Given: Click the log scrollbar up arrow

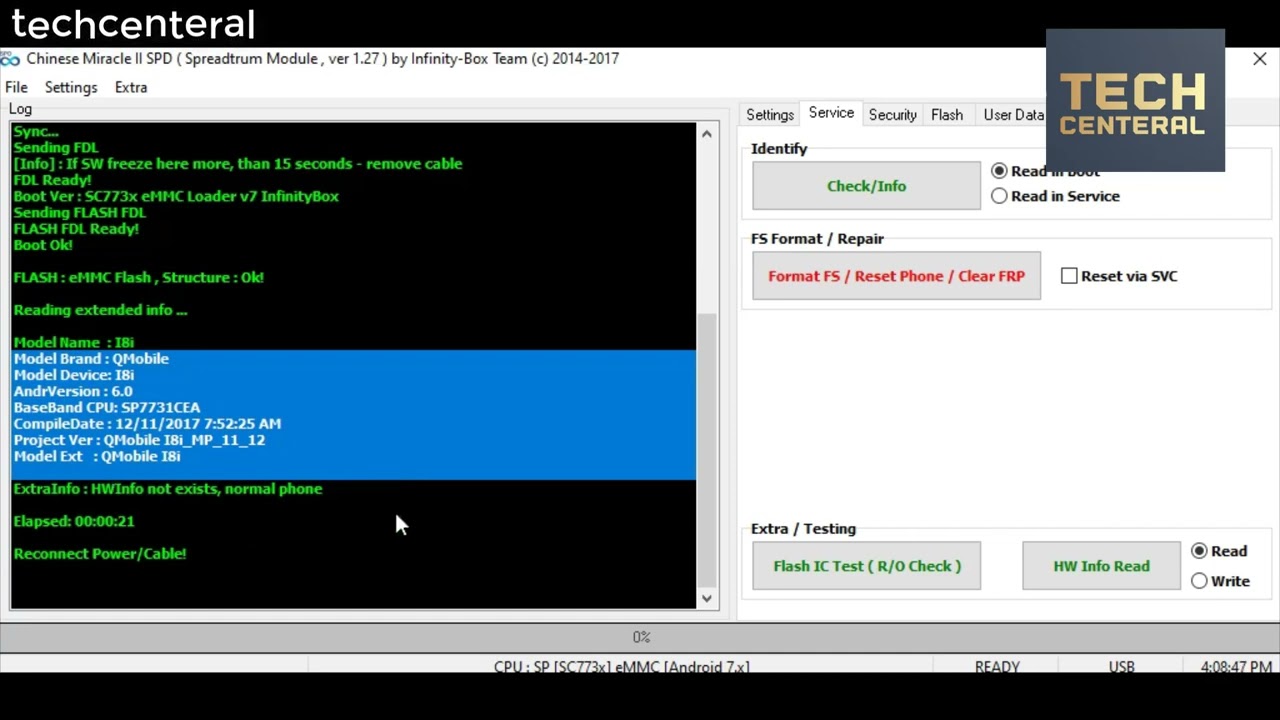Looking at the screenshot, I should tap(707, 134).
